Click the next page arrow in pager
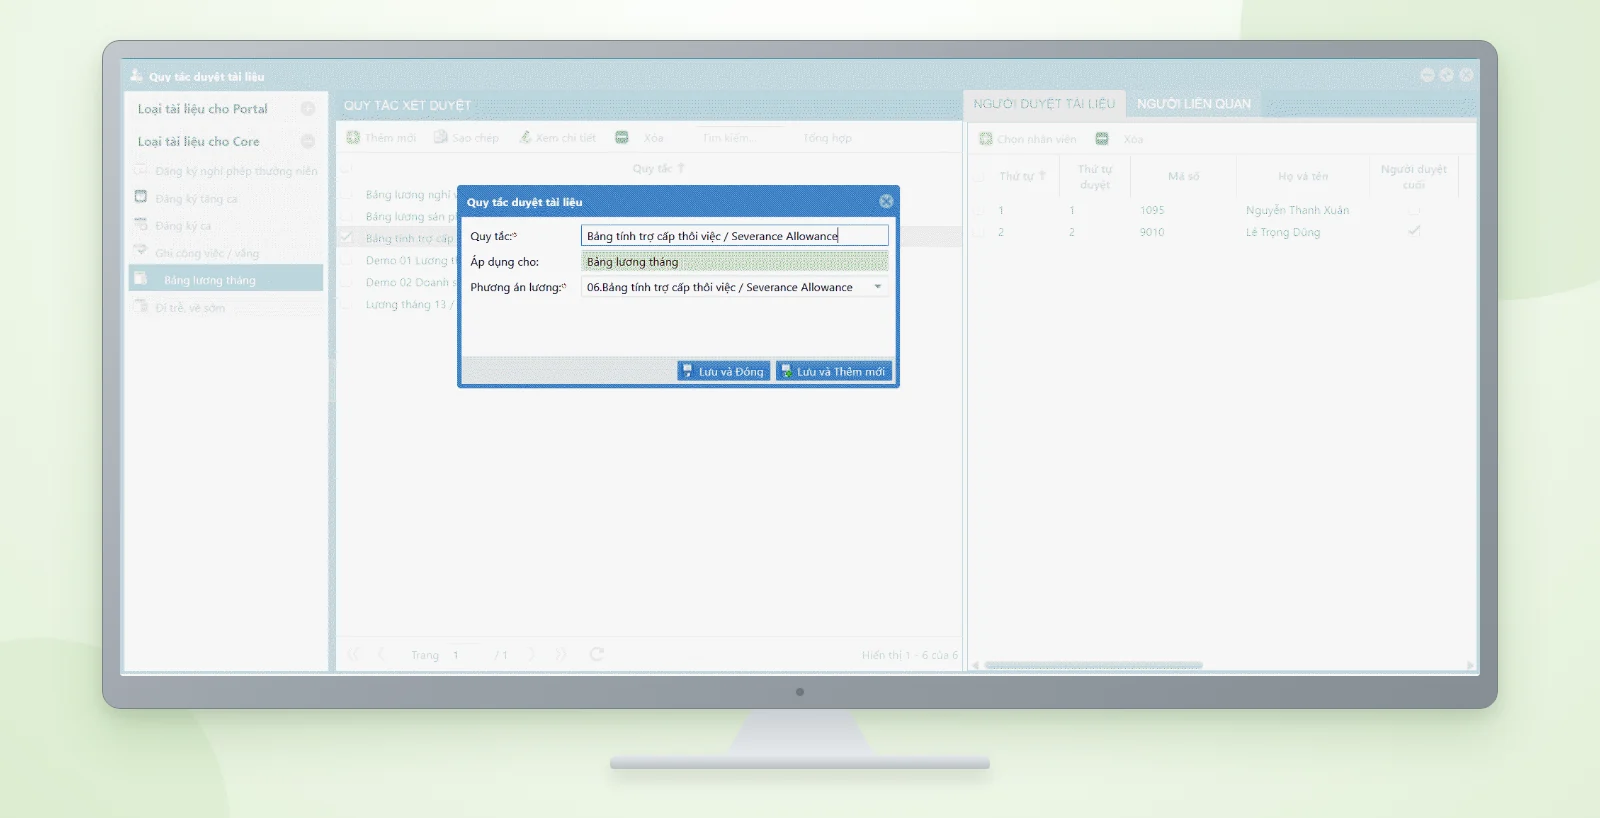The height and width of the screenshot is (818, 1600). click(532, 654)
